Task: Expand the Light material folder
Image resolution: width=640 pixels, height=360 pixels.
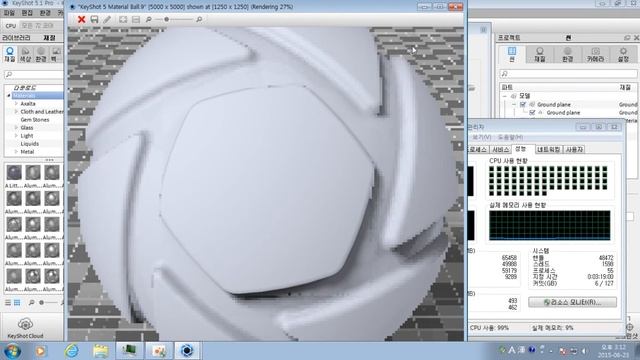Action: point(16,136)
